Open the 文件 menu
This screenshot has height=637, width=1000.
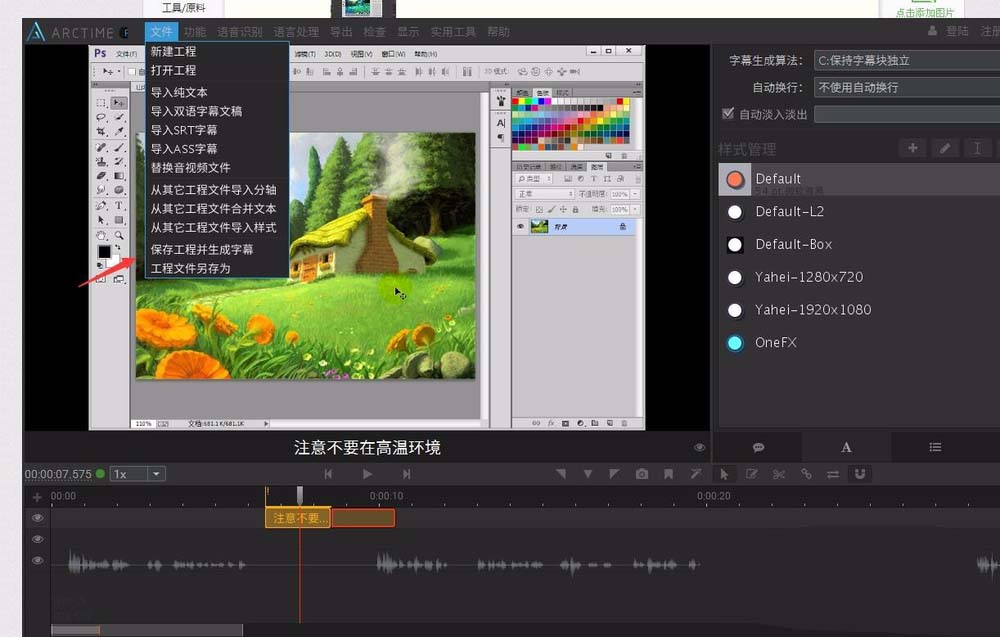click(x=161, y=32)
